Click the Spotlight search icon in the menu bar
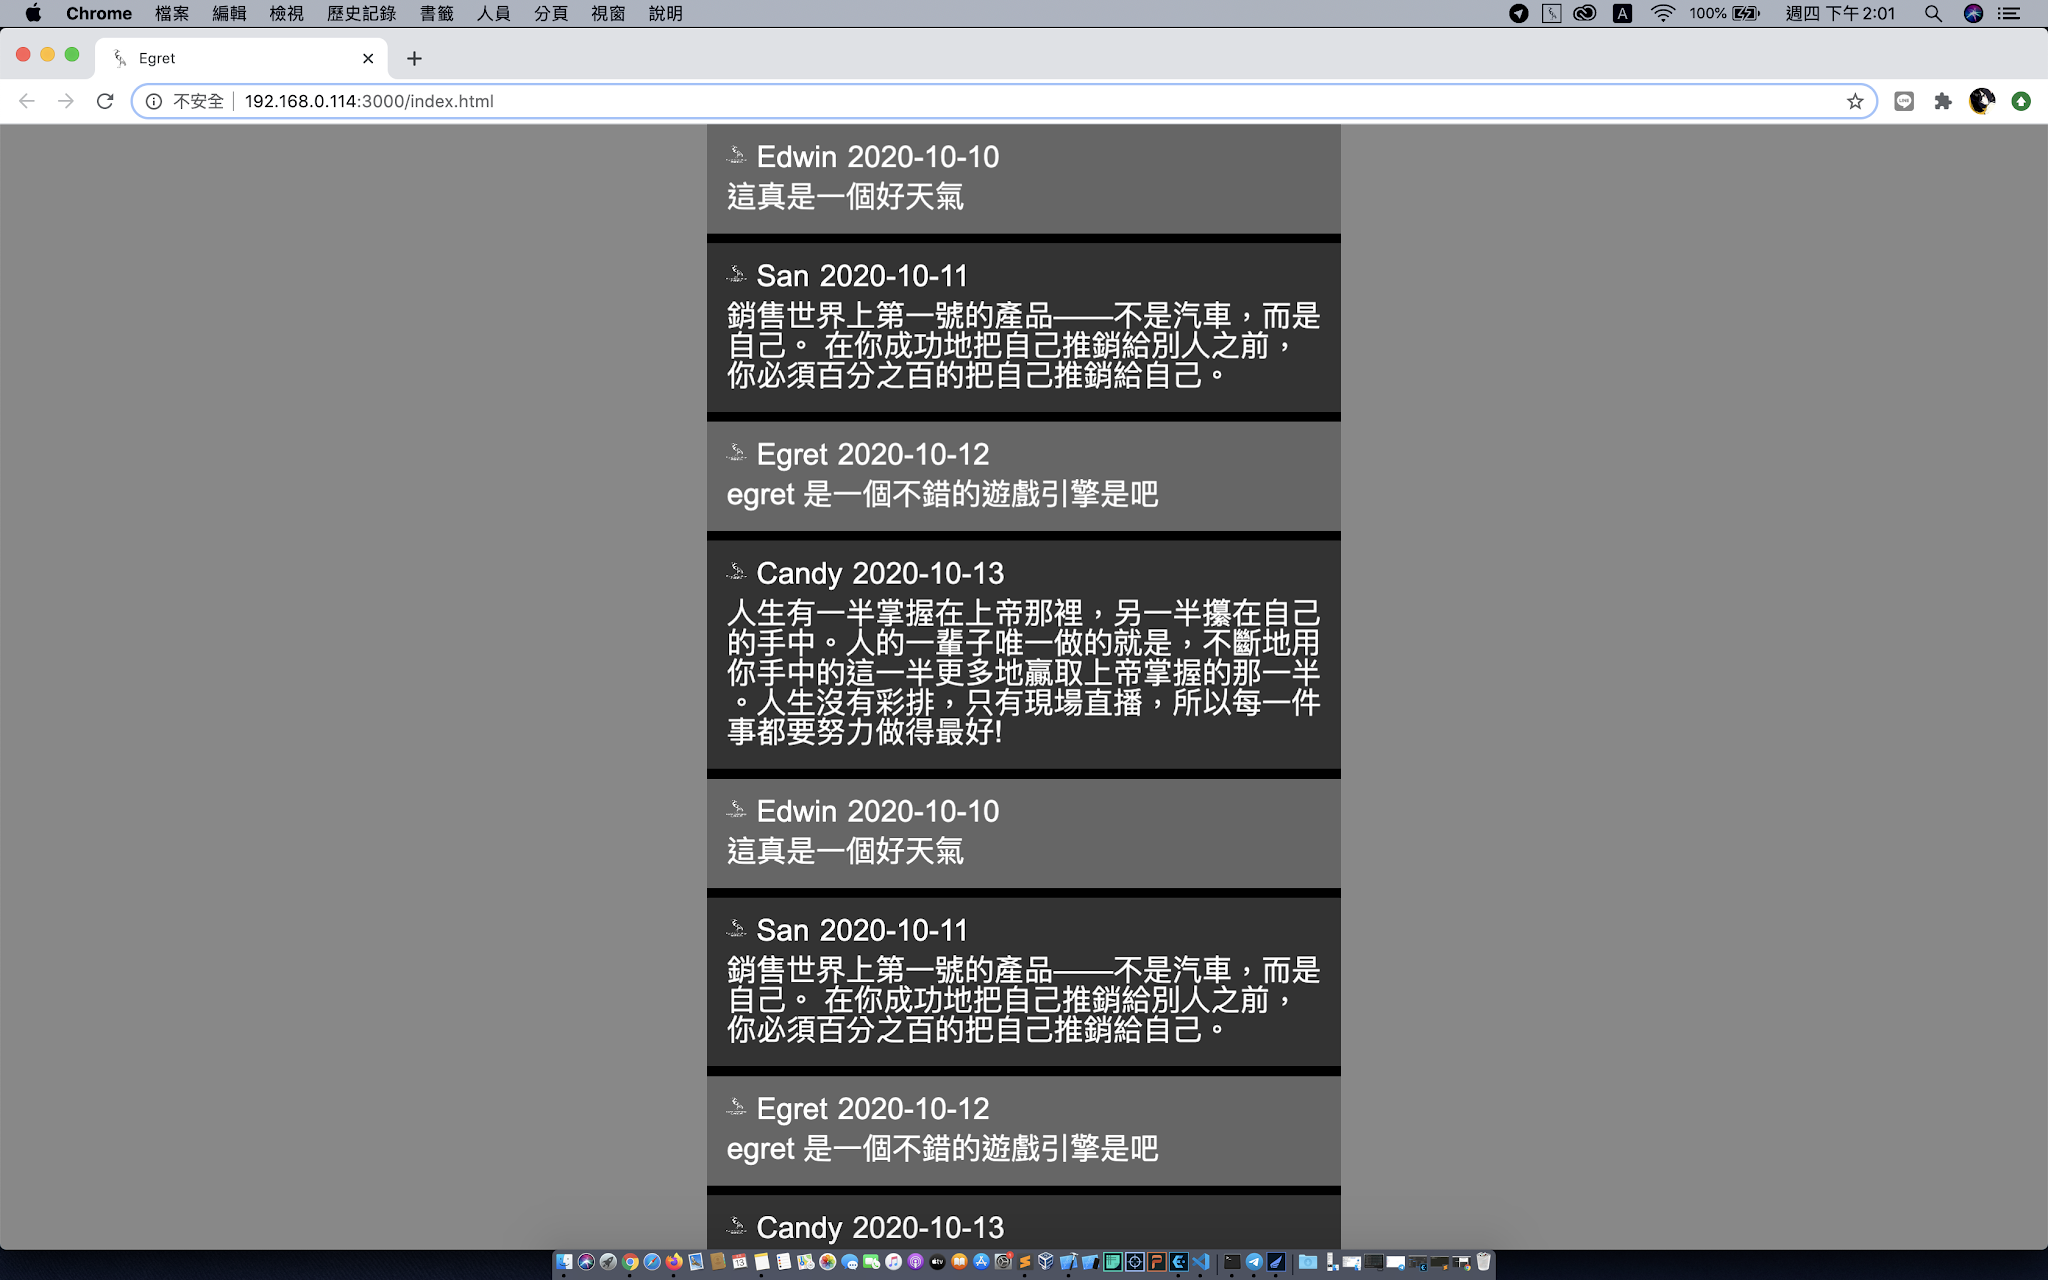2048x1280 pixels. (1933, 13)
